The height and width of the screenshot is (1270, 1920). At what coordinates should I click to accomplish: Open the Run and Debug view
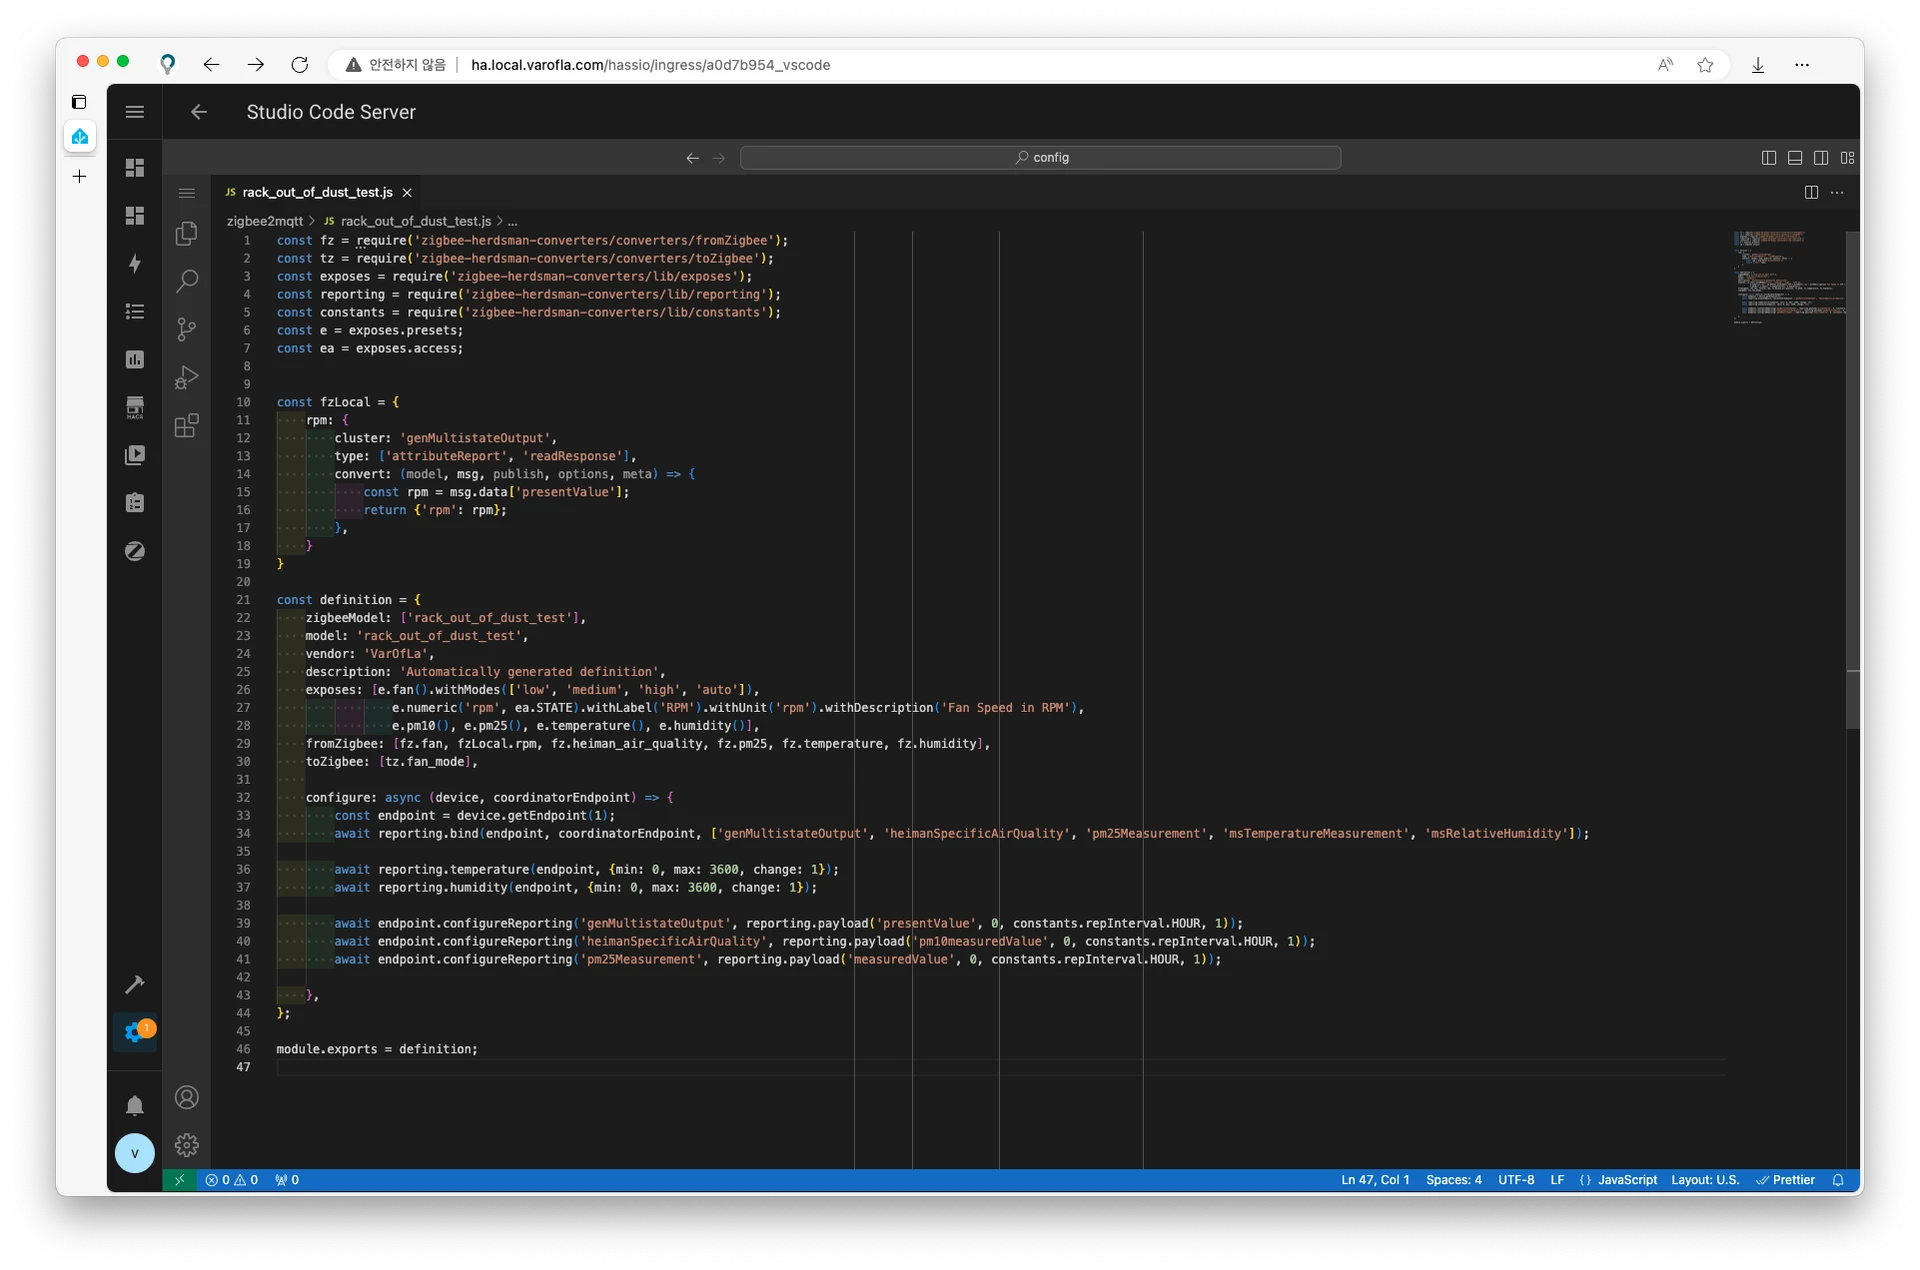pos(187,377)
